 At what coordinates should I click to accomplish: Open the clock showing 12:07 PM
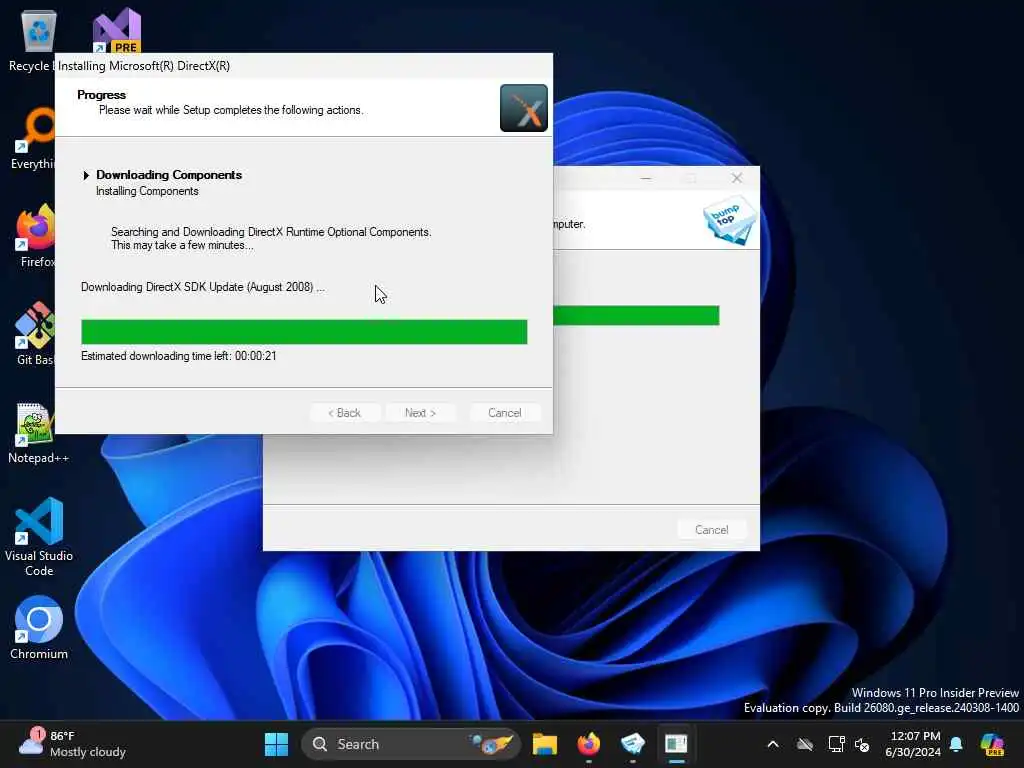pyautogui.click(x=913, y=744)
